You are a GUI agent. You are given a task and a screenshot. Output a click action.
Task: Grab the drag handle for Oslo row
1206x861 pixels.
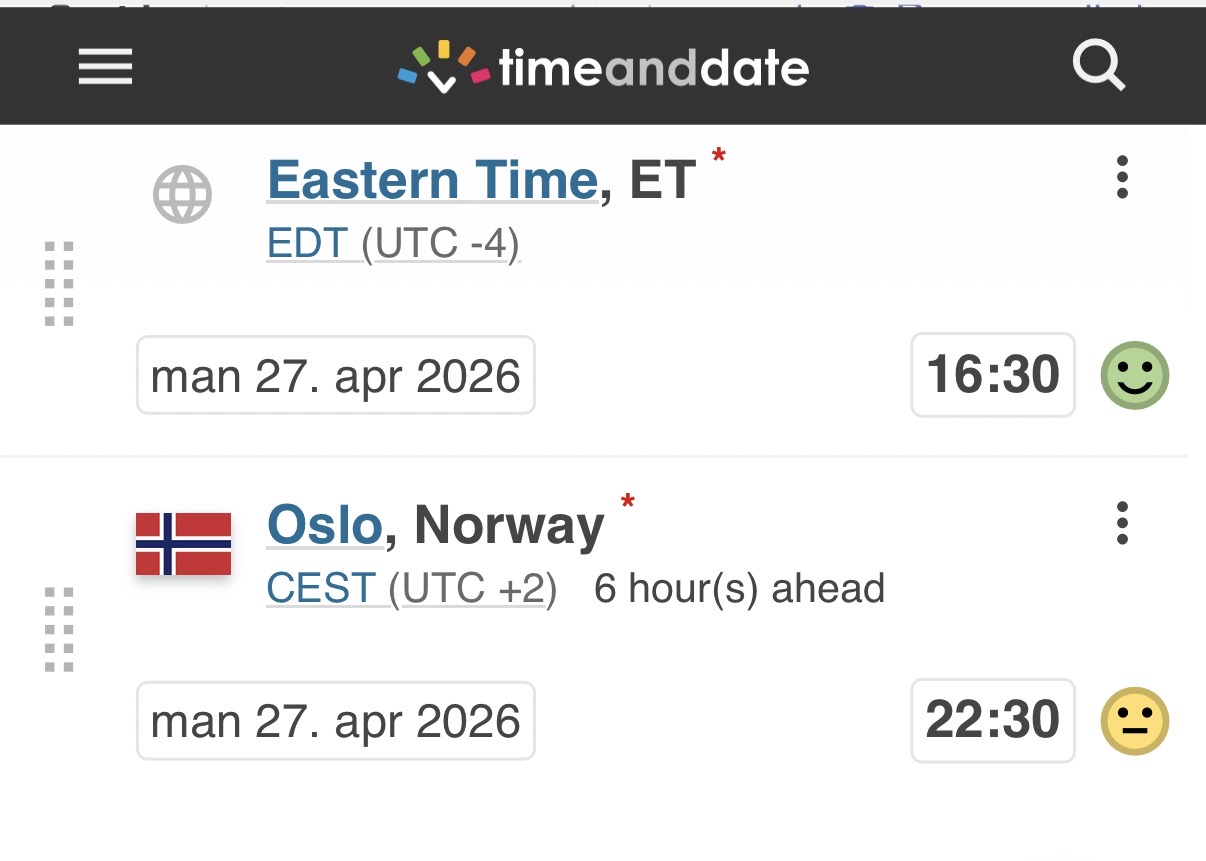point(60,629)
